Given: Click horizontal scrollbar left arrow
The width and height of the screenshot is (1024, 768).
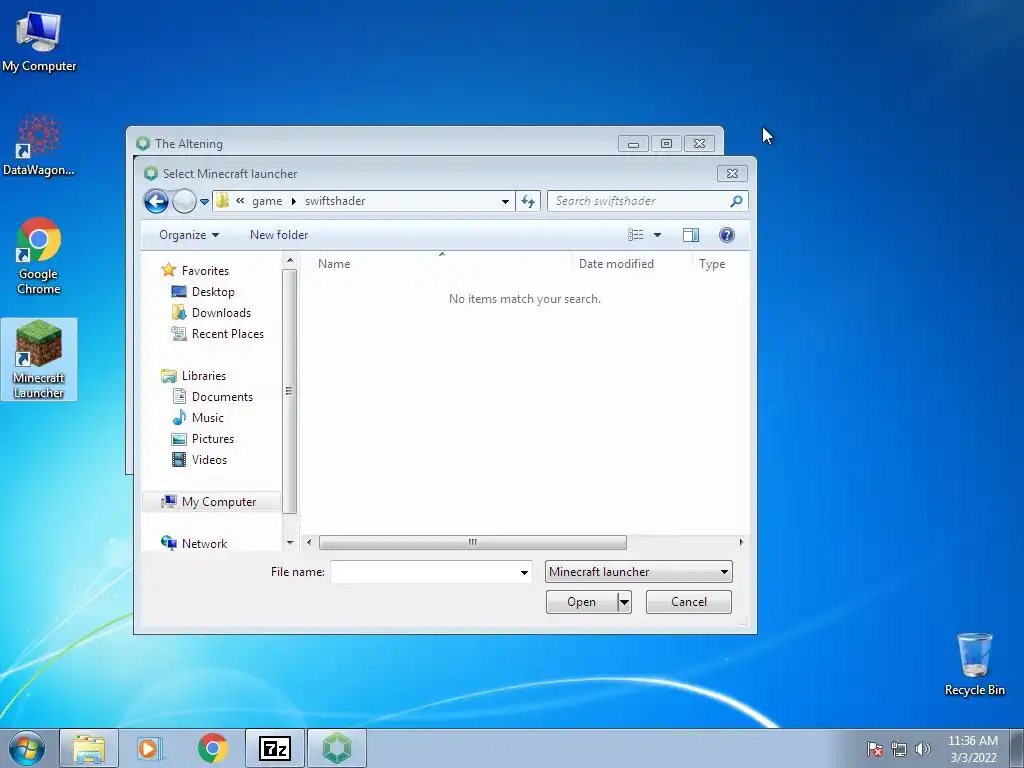Looking at the screenshot, I should (x=309, y=542).
